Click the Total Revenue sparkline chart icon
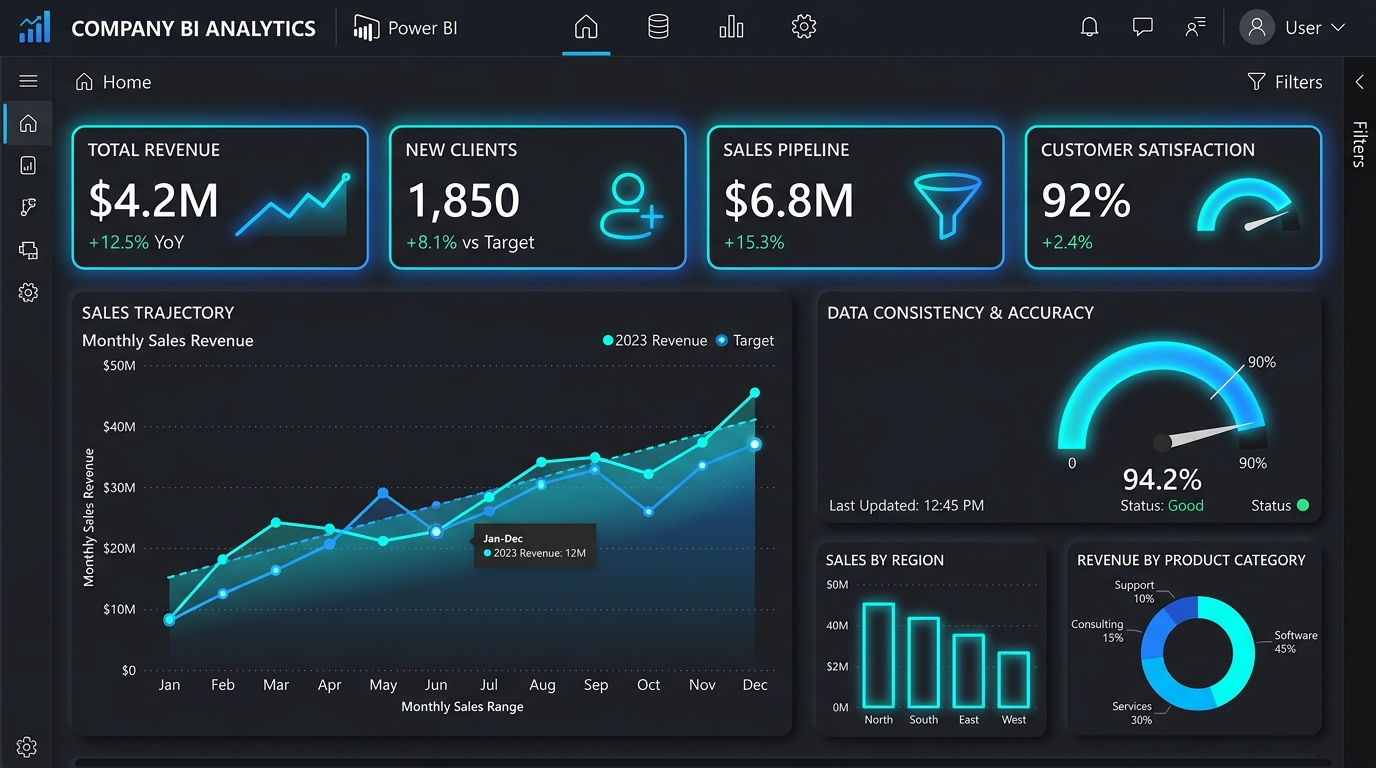Screen dimensions: 1376x768 (293, 205)
